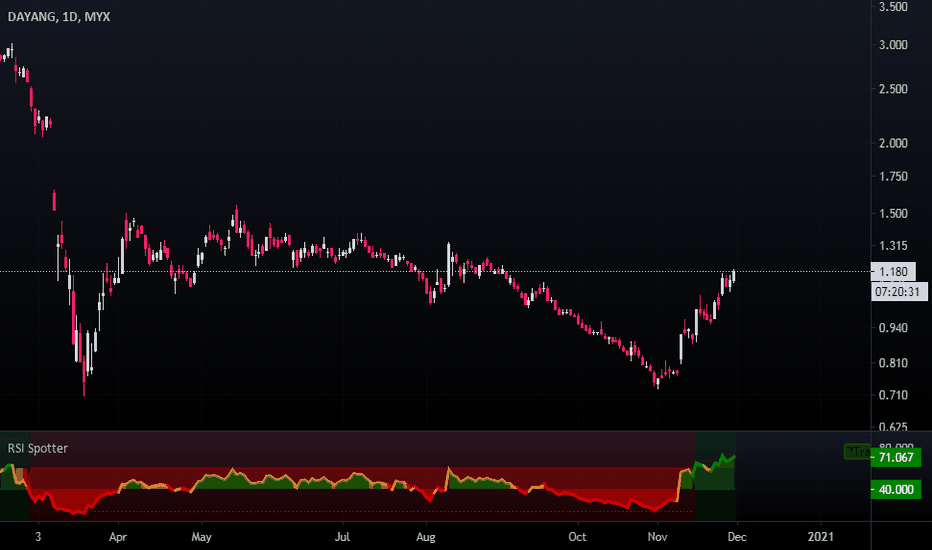Click the Apr label on time axis
932x550 pixels.
click(118, 537)
